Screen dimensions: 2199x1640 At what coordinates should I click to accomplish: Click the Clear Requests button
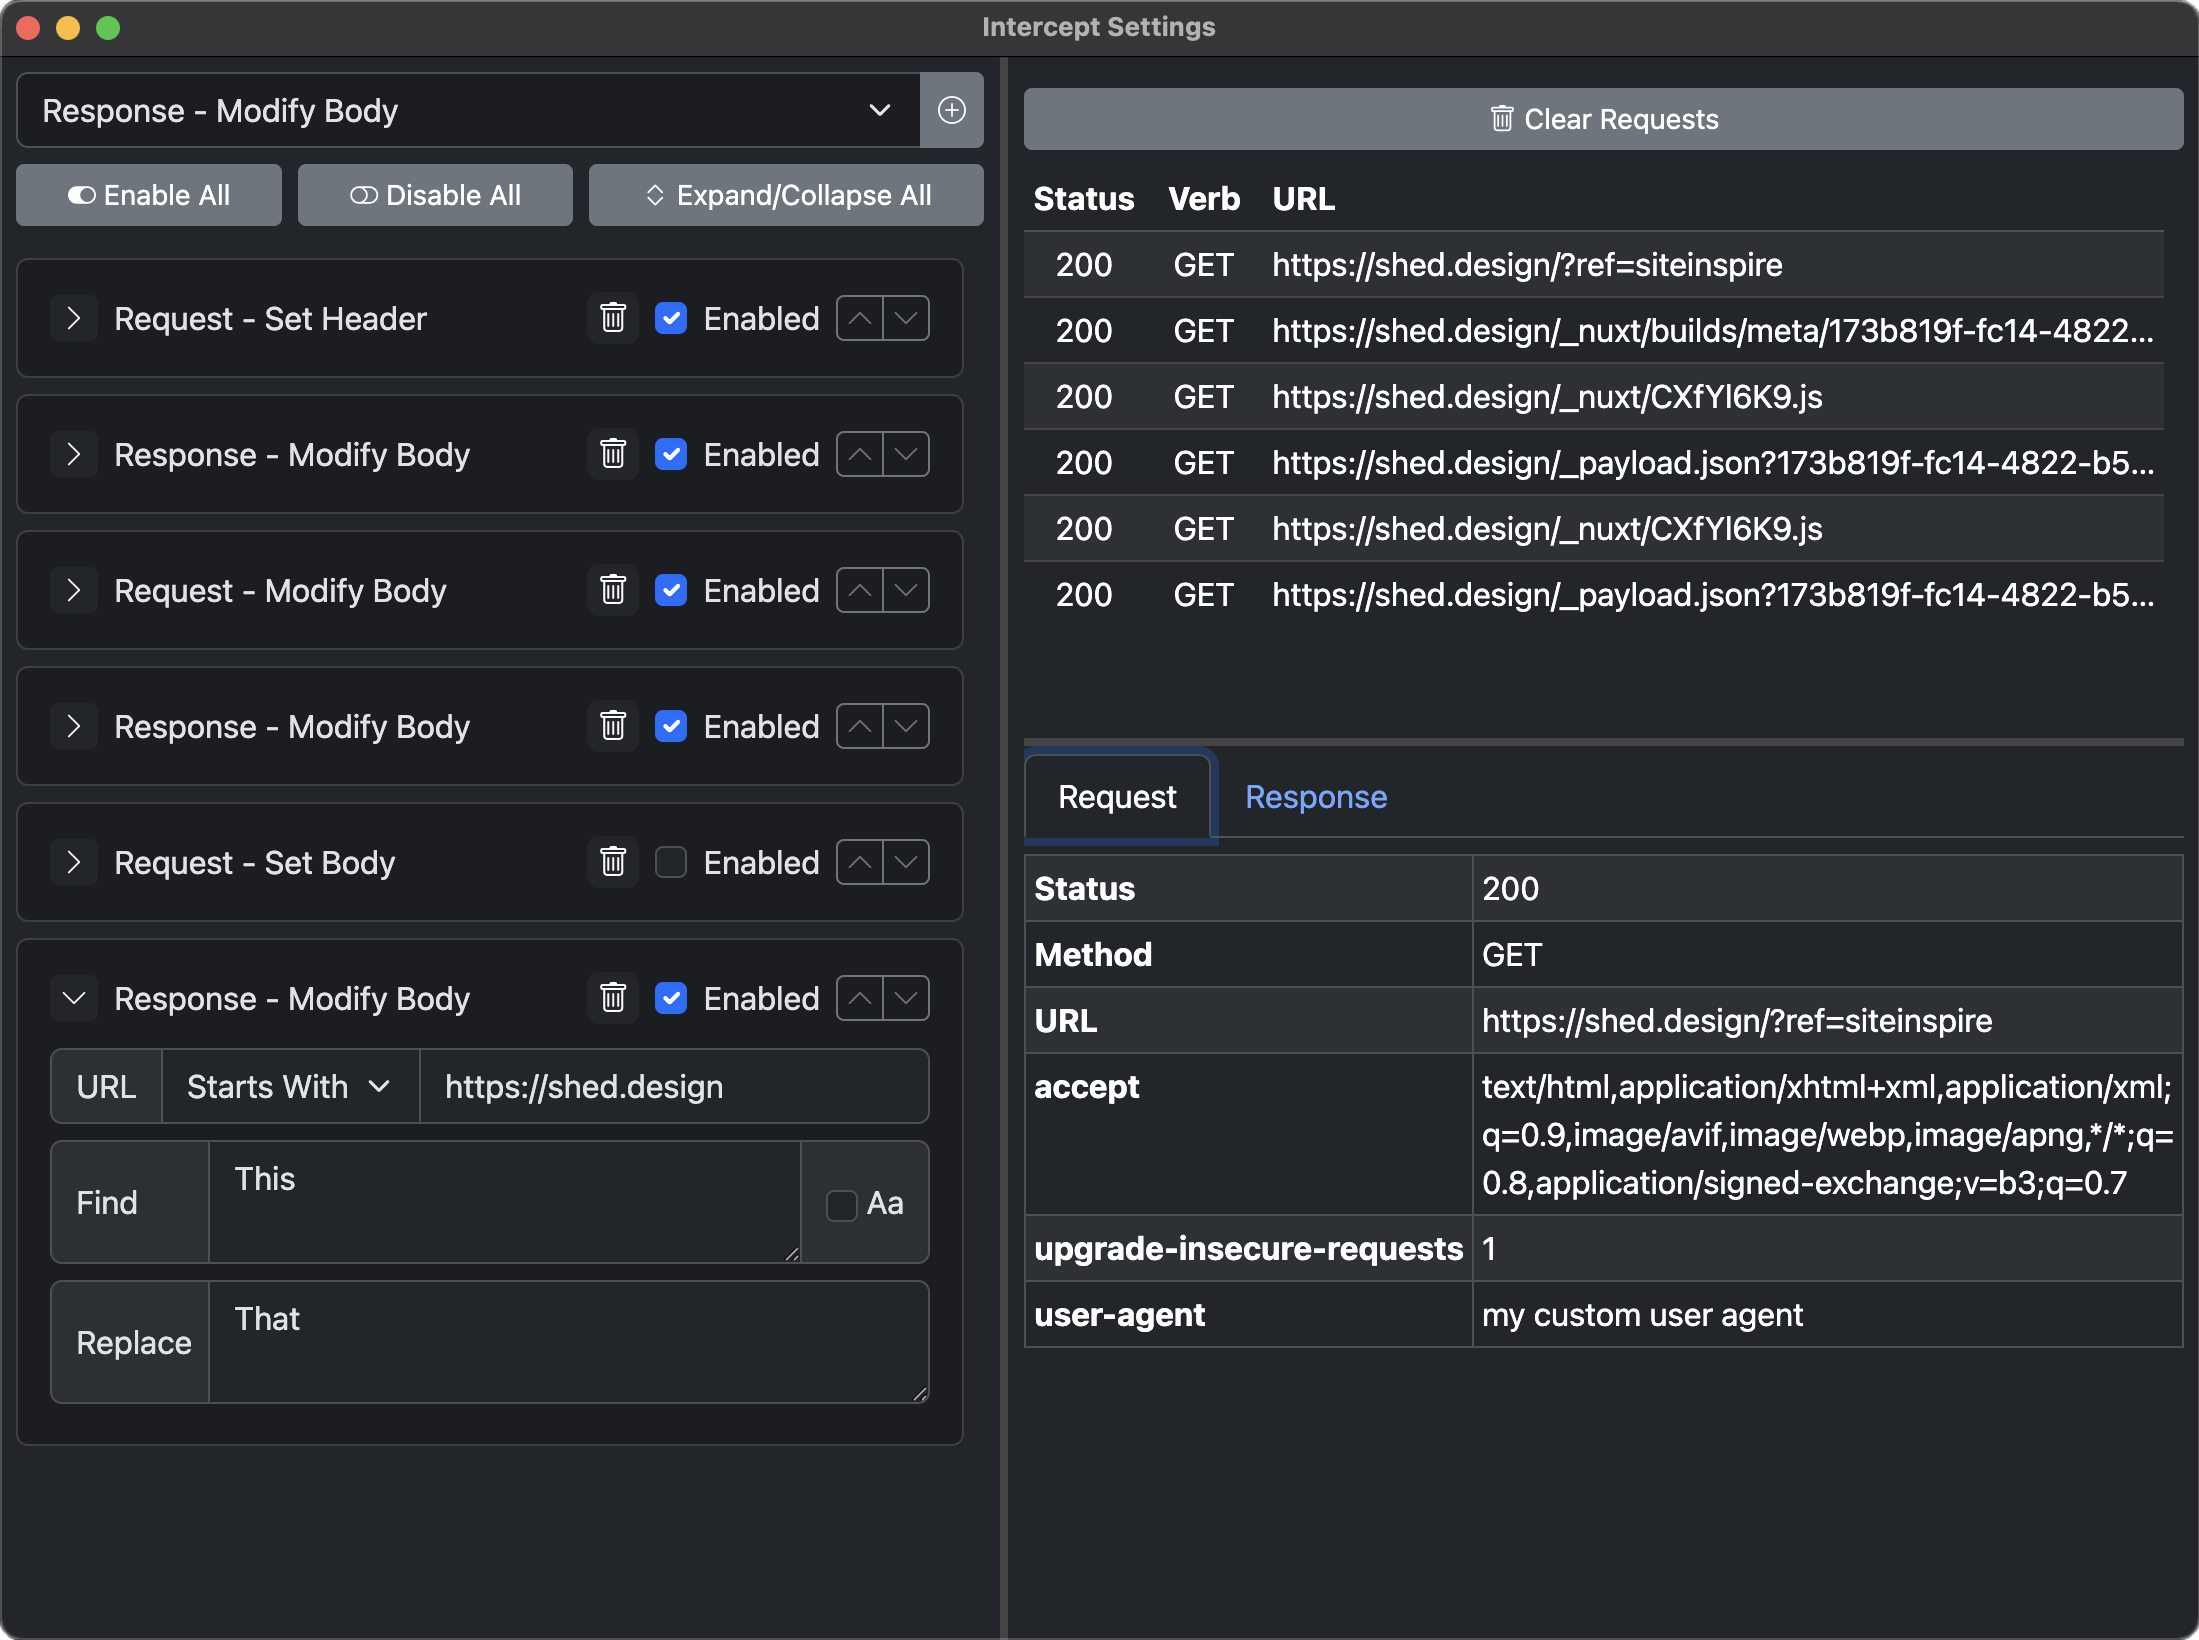click(x=1604, y=118)
